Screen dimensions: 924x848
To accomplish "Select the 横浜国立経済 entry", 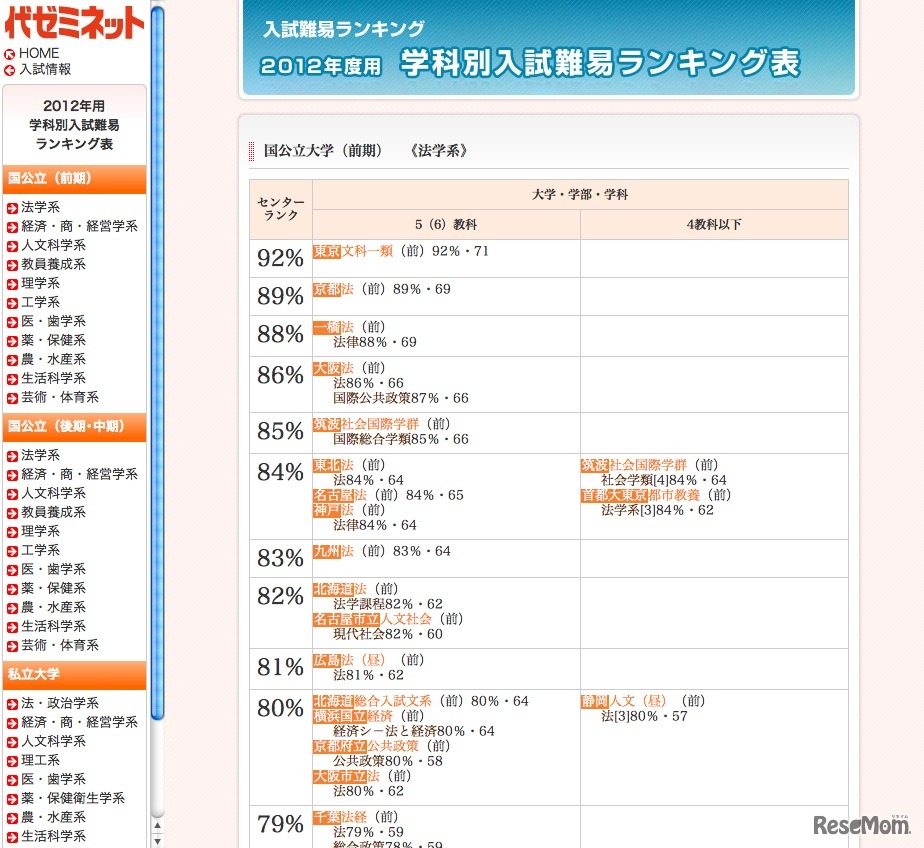I will tap(353, 717).
